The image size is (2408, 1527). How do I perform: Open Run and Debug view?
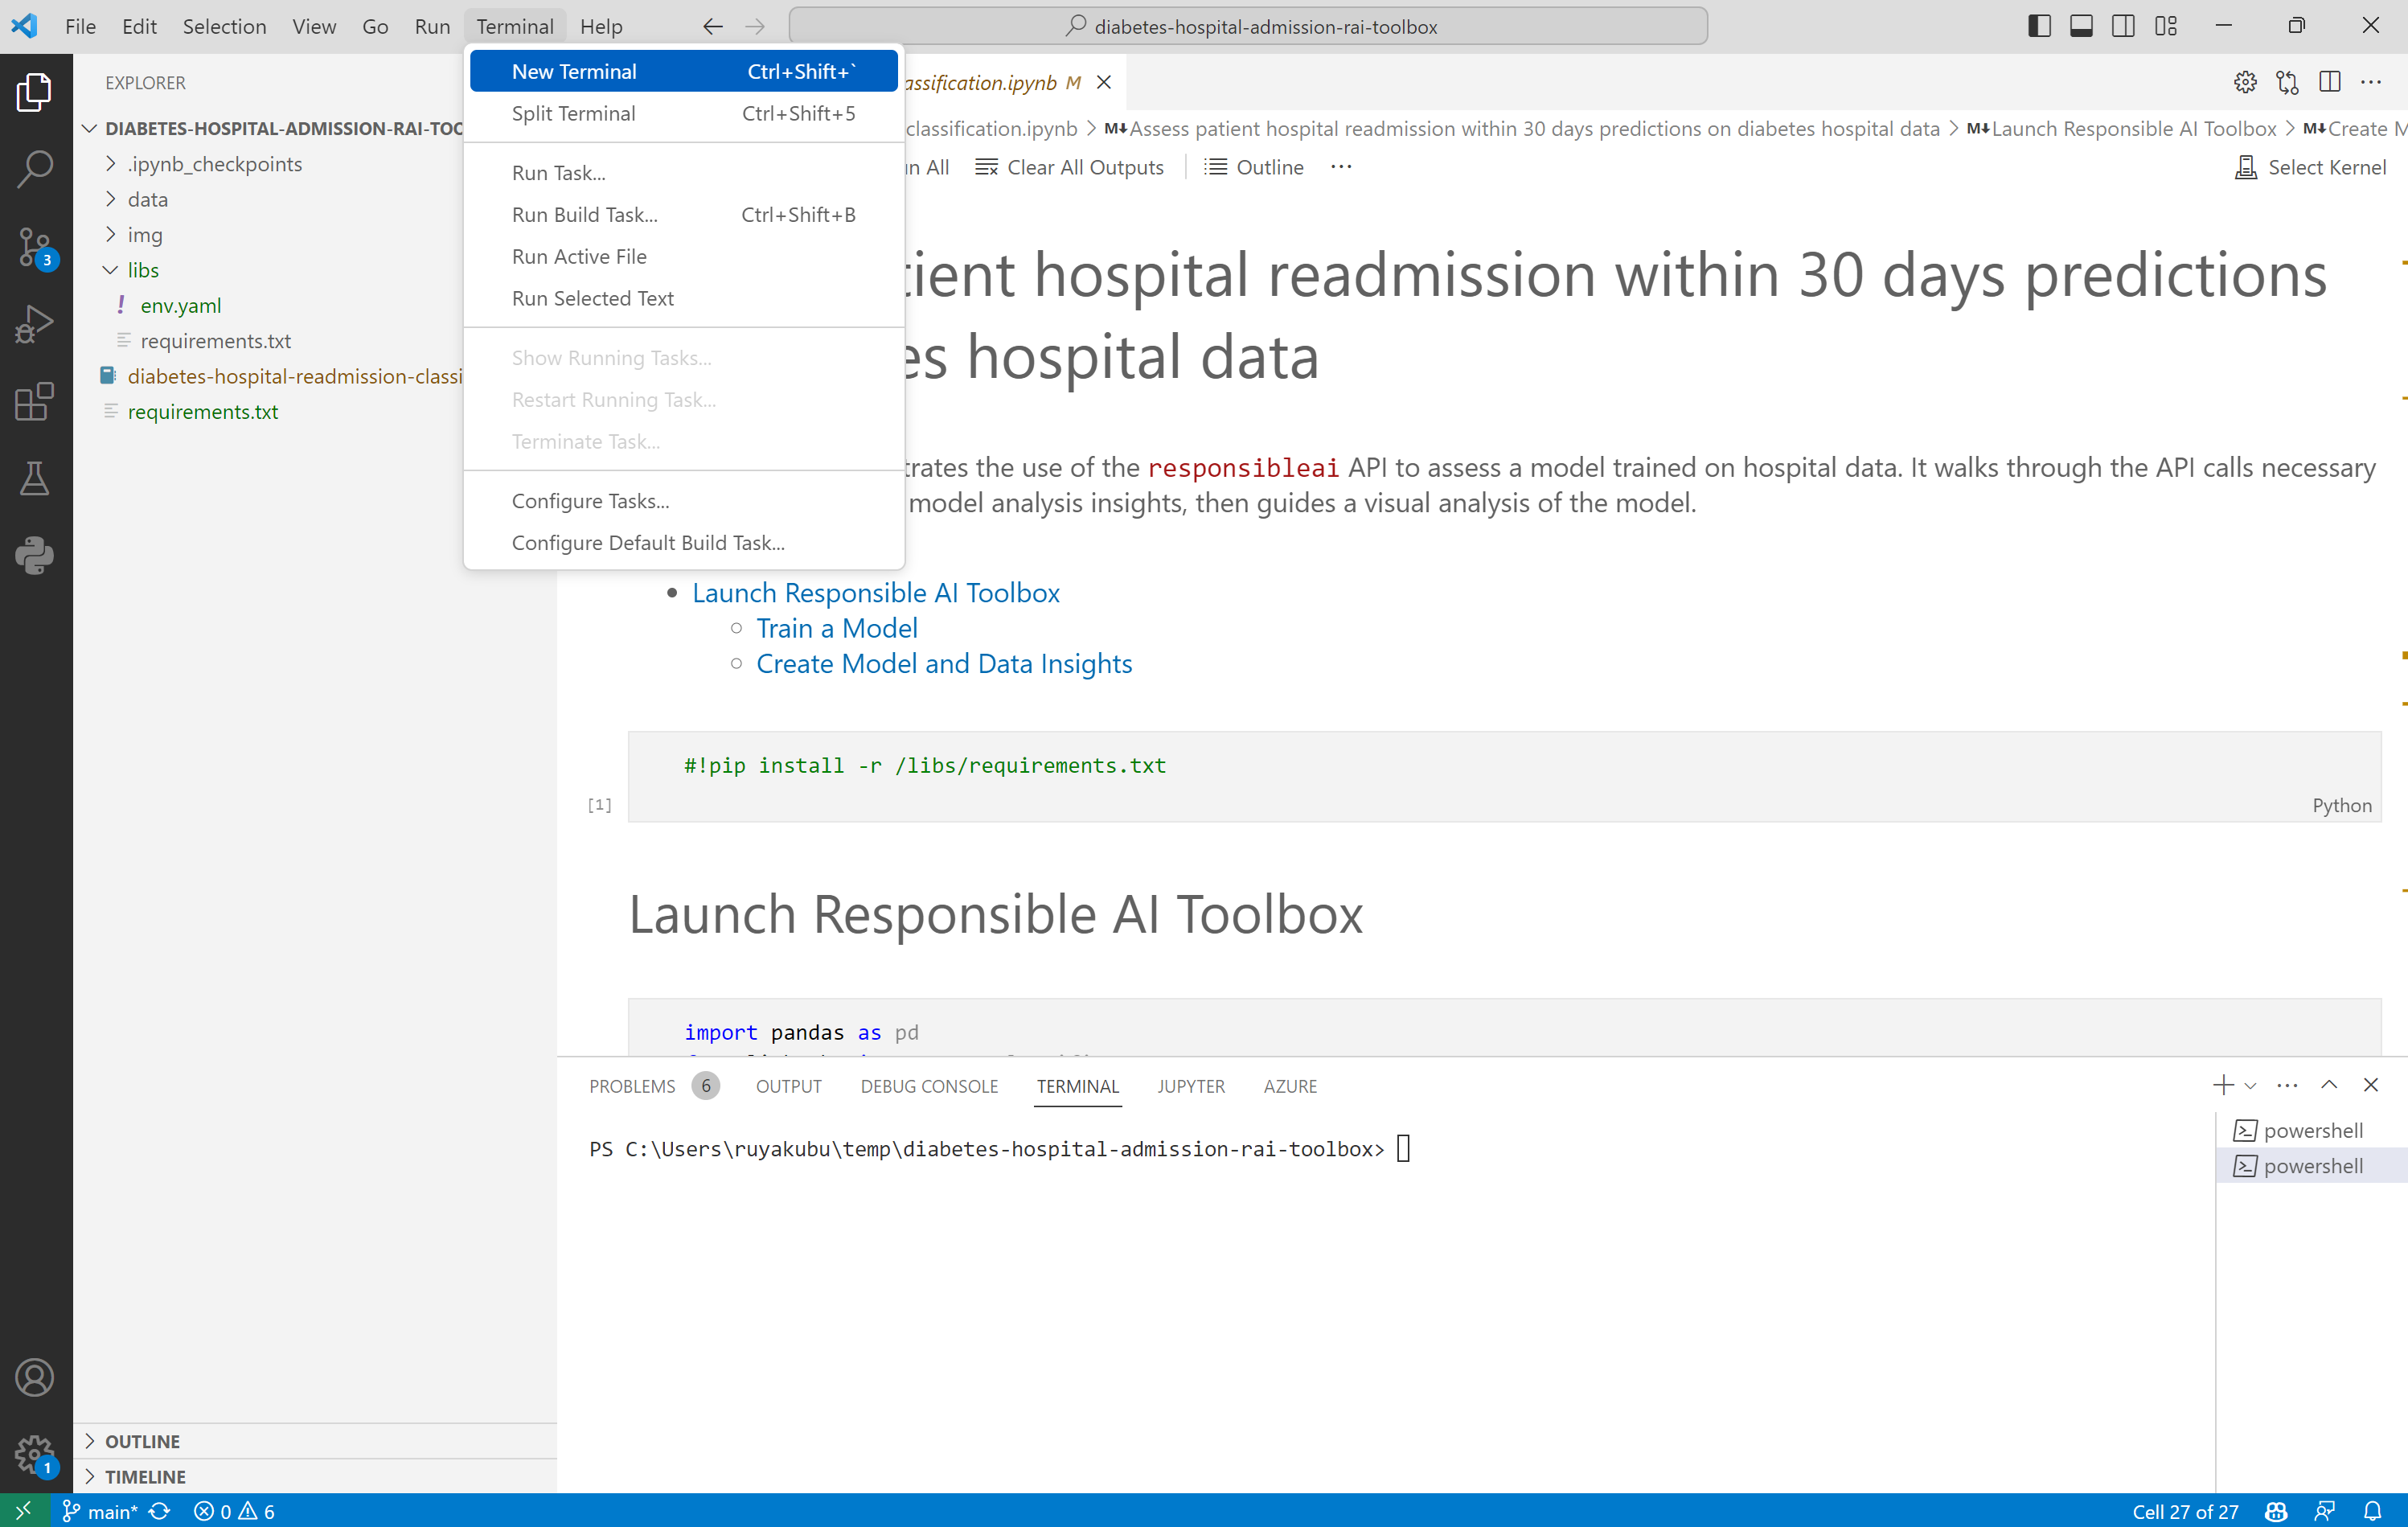pyautogui.click(x=35, y=324)
